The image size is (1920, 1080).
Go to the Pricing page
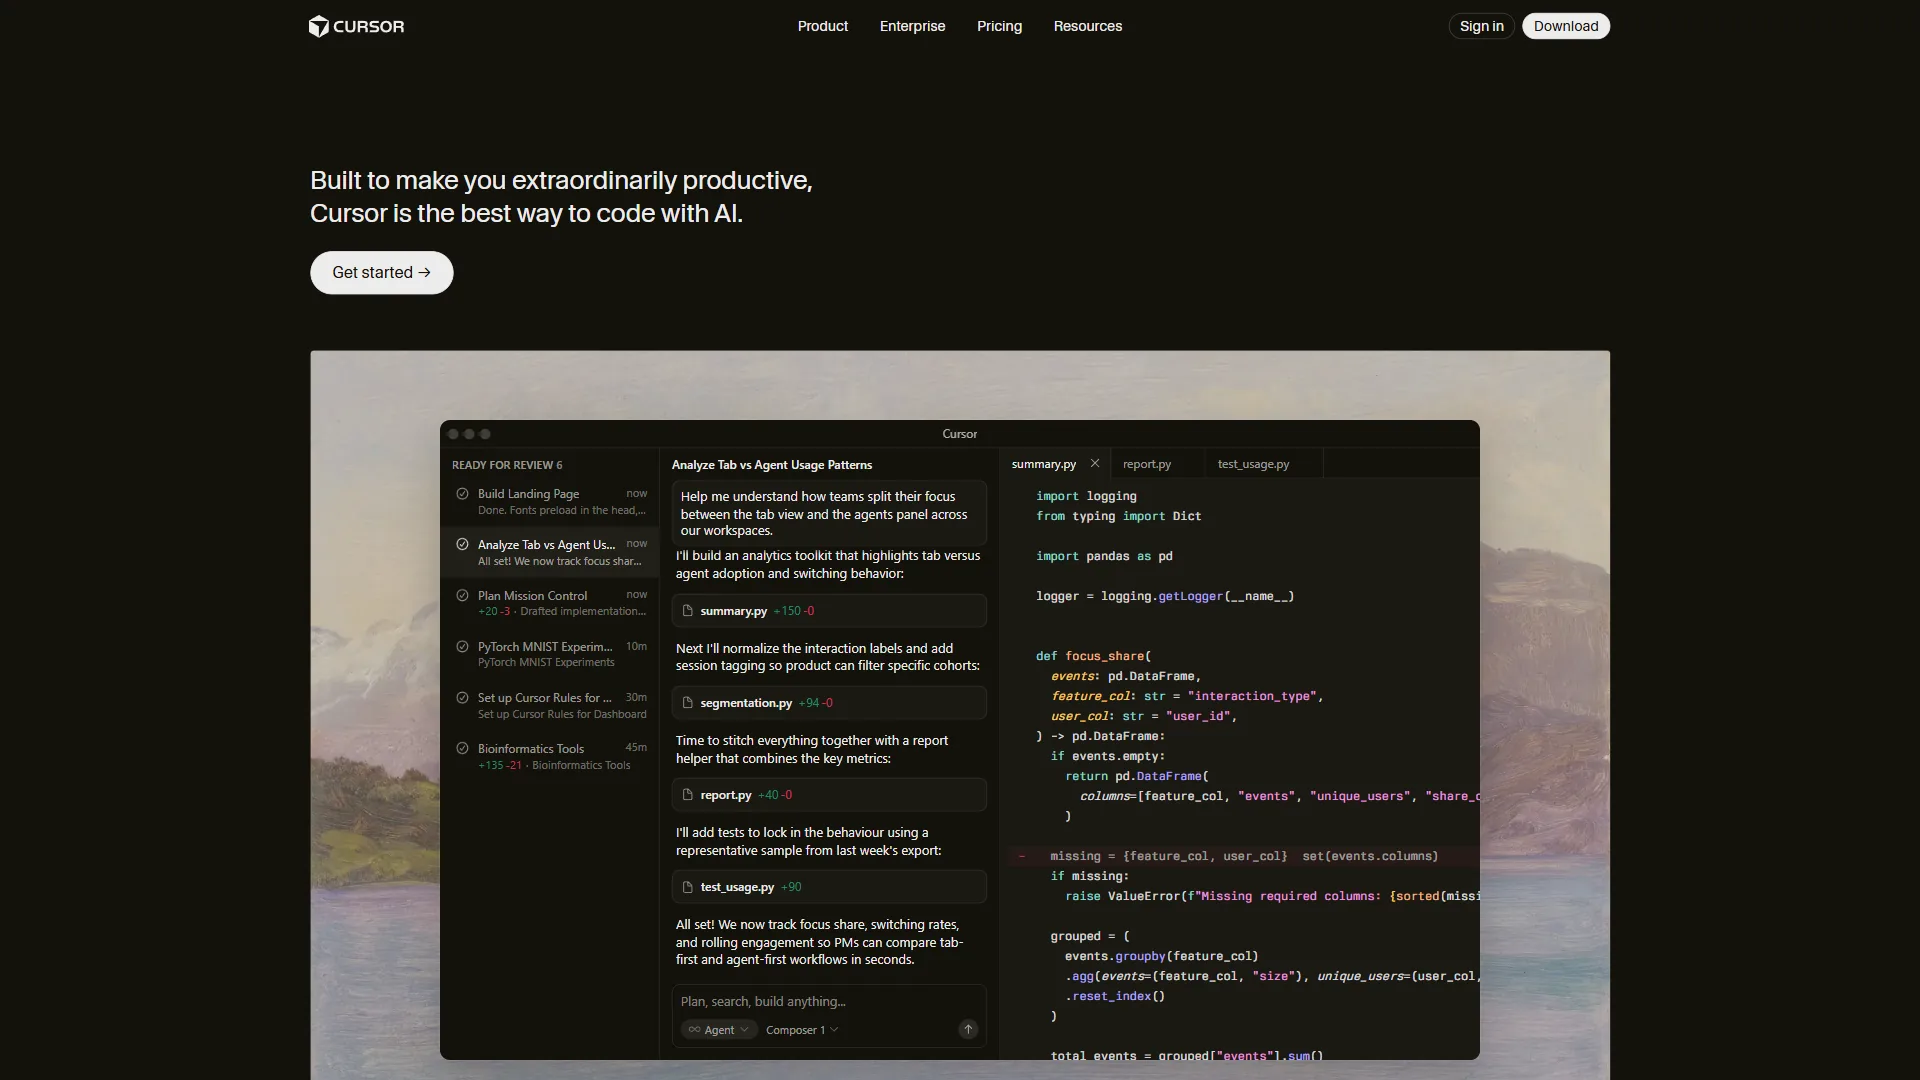[x=999, y=26]
